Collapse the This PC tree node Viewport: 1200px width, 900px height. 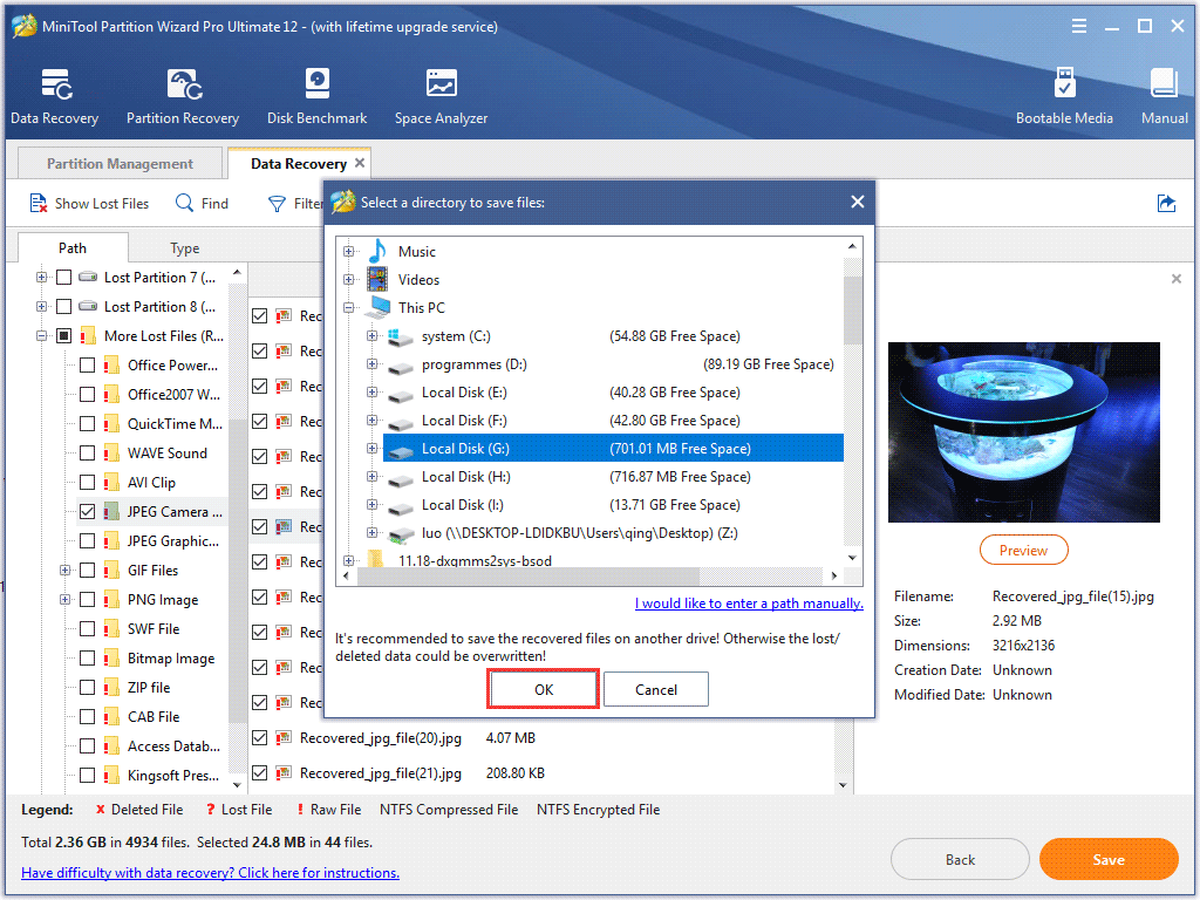(349, 308)
